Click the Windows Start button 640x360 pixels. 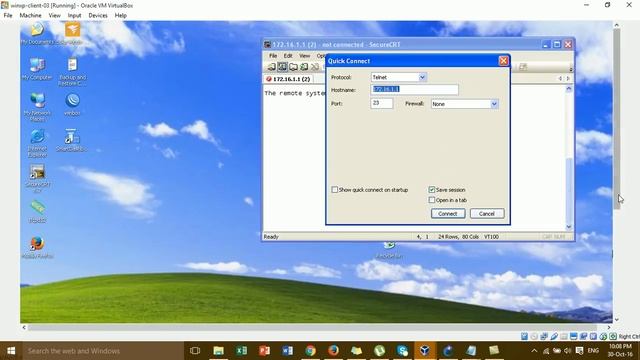pos(11,351)
